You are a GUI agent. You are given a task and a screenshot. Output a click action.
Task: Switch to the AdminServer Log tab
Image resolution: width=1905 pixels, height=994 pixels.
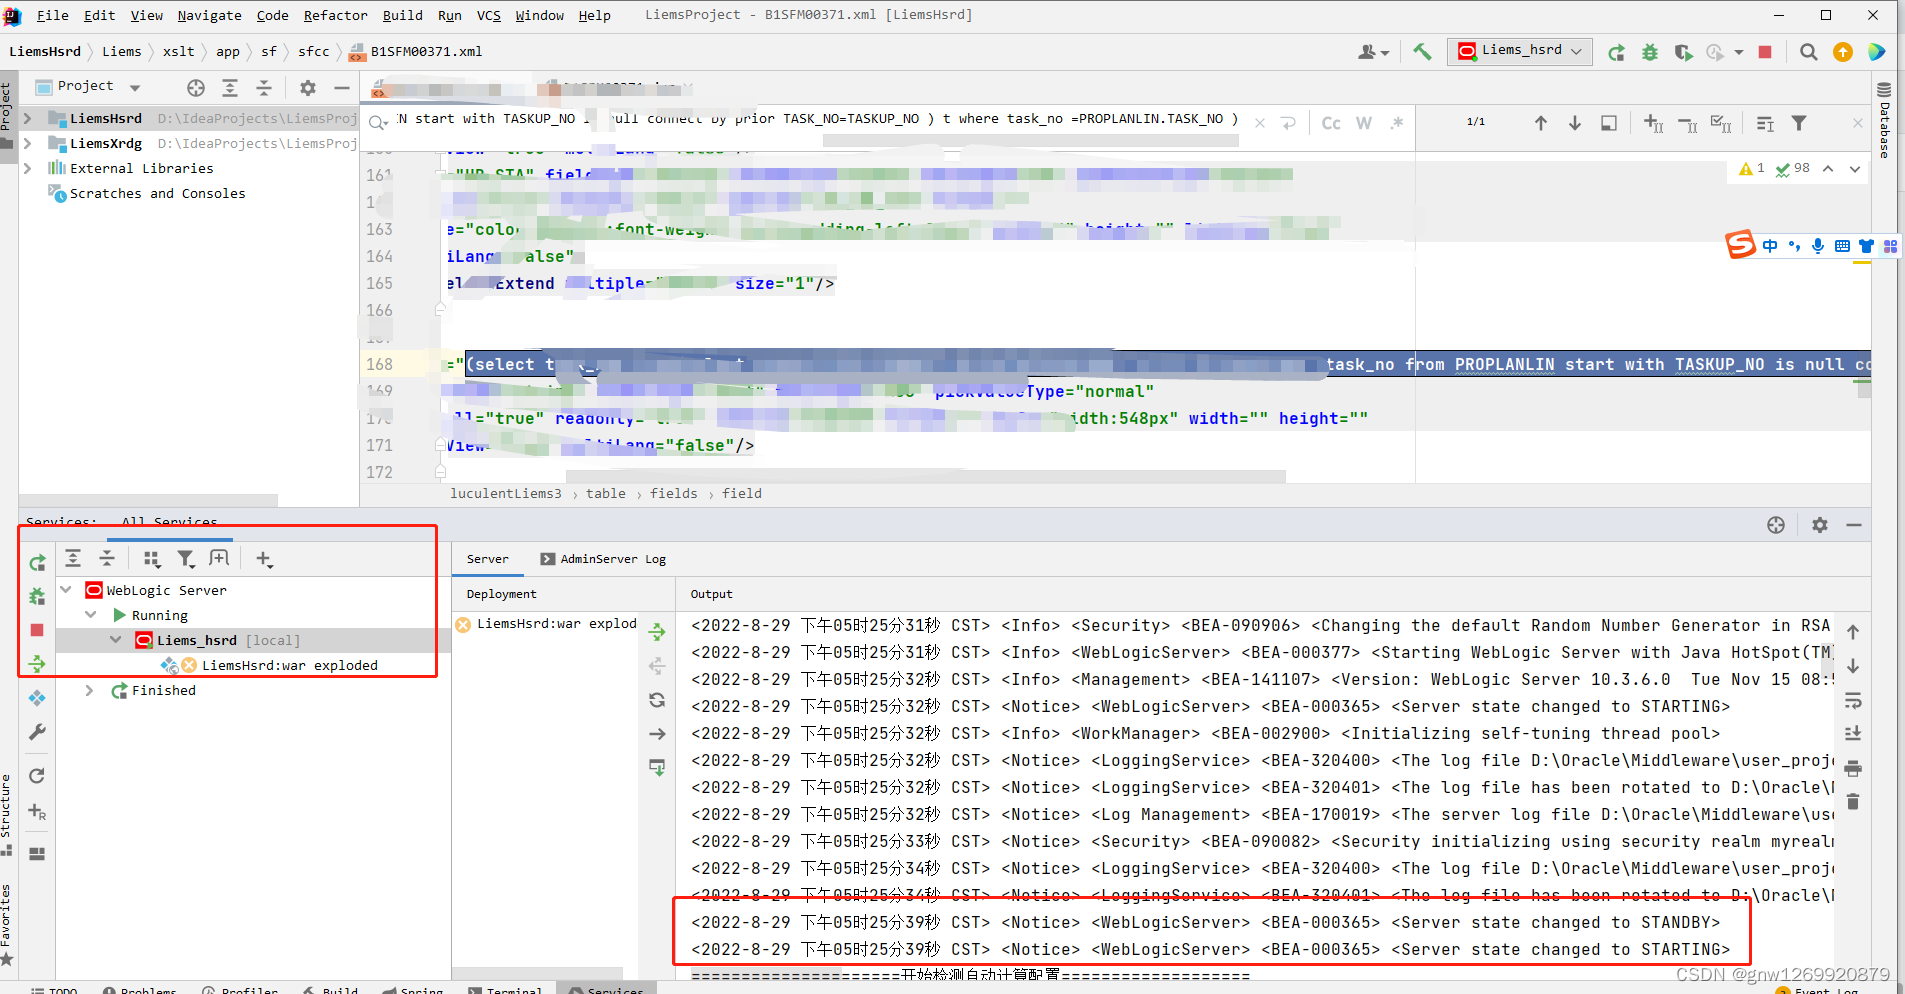pos(613,559)
